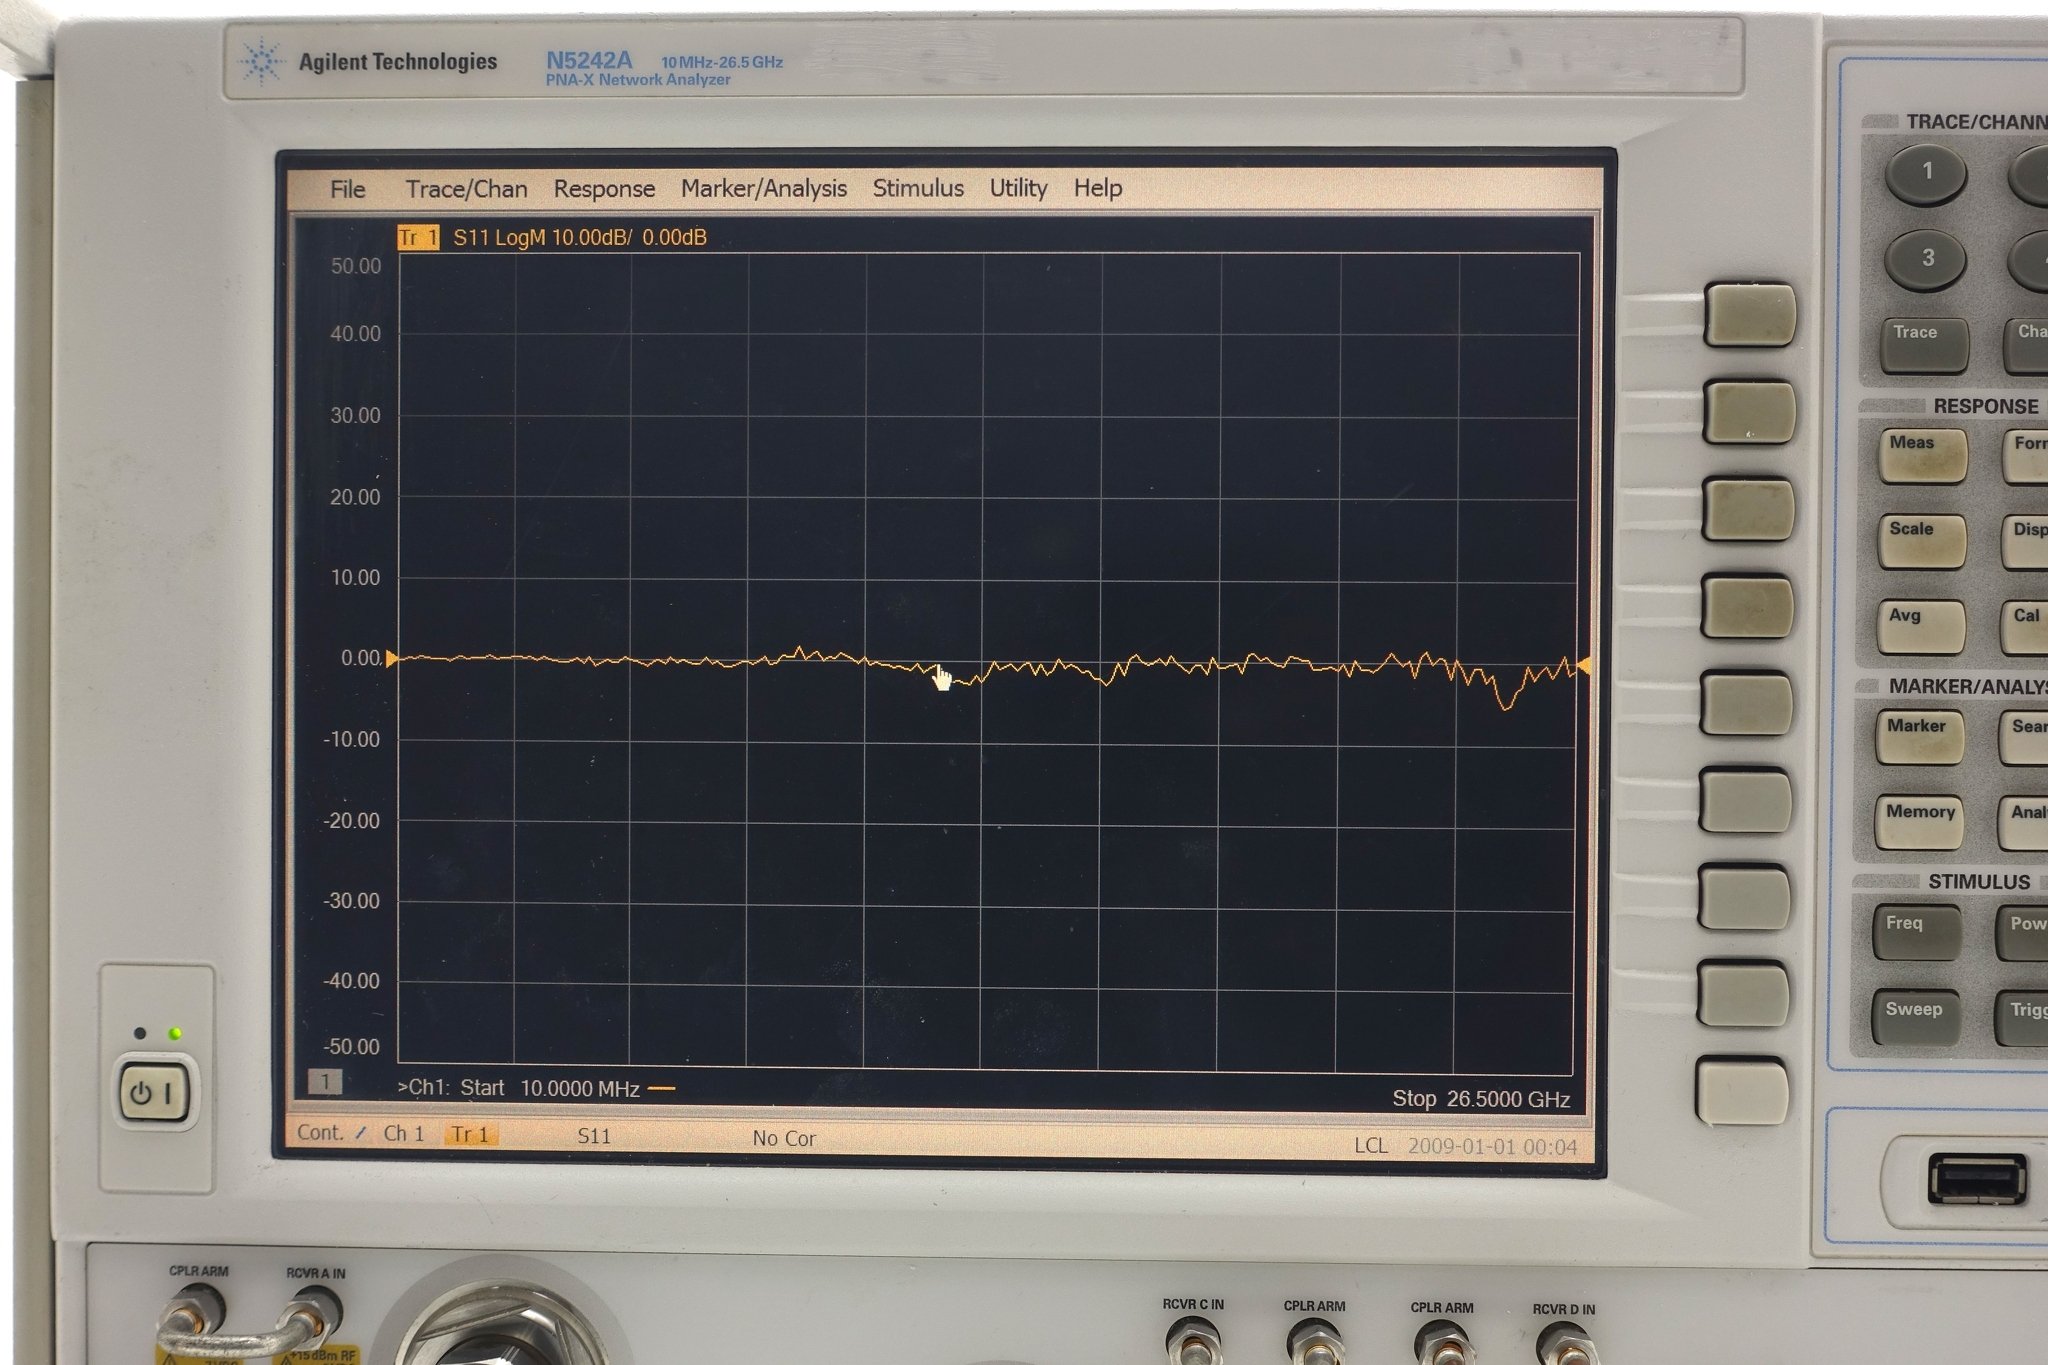This screenshot has height=1365, width=2048.
Task: Click the Stop 26.5000 GHz readout
Action: coord(1481,1099)
